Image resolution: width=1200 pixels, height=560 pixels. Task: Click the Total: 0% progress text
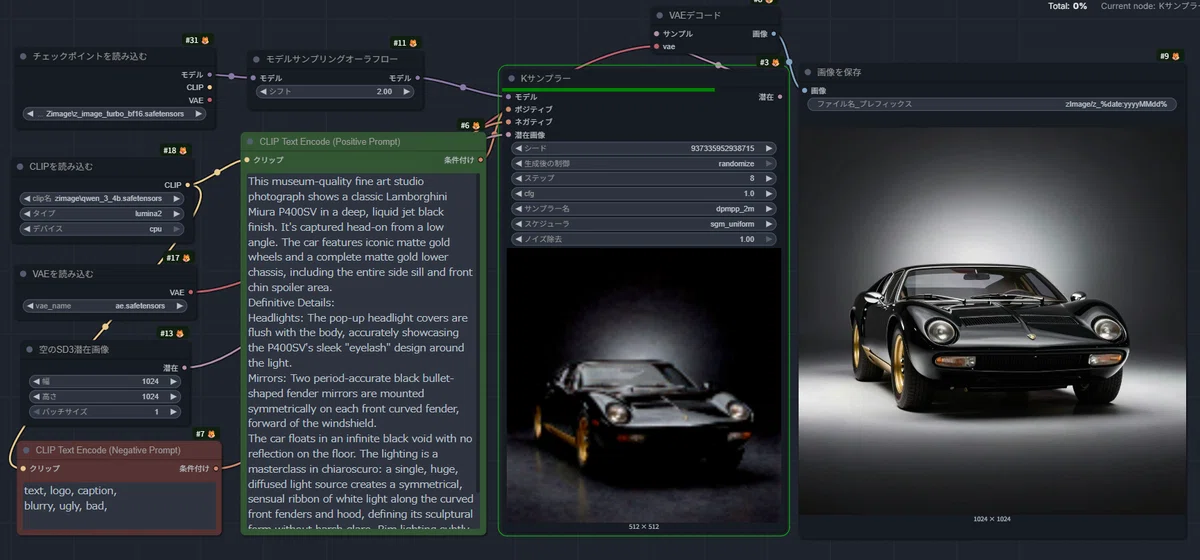pos(1067,6)
